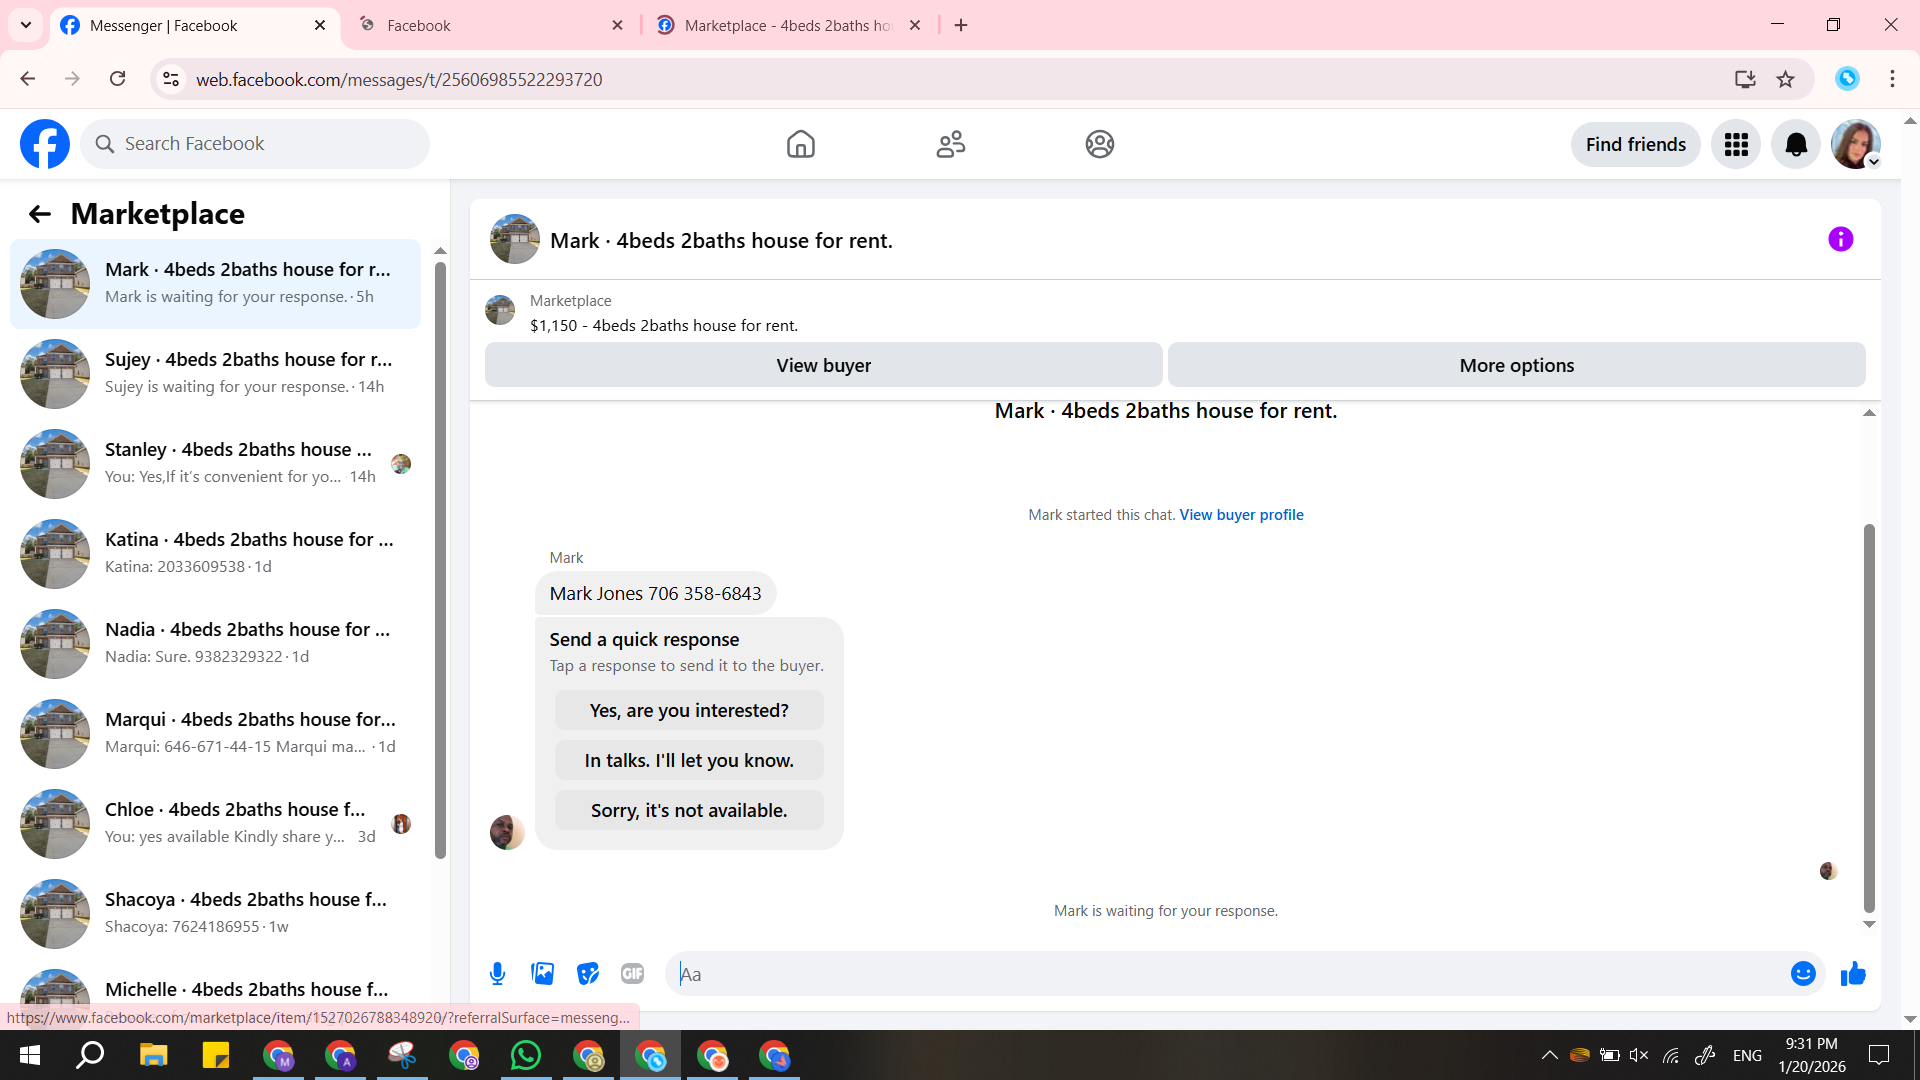The width and height of the screenshot is (1920, 1080).
Task: Open Shacoya's conversation
Action: click(x=215, y=913)
